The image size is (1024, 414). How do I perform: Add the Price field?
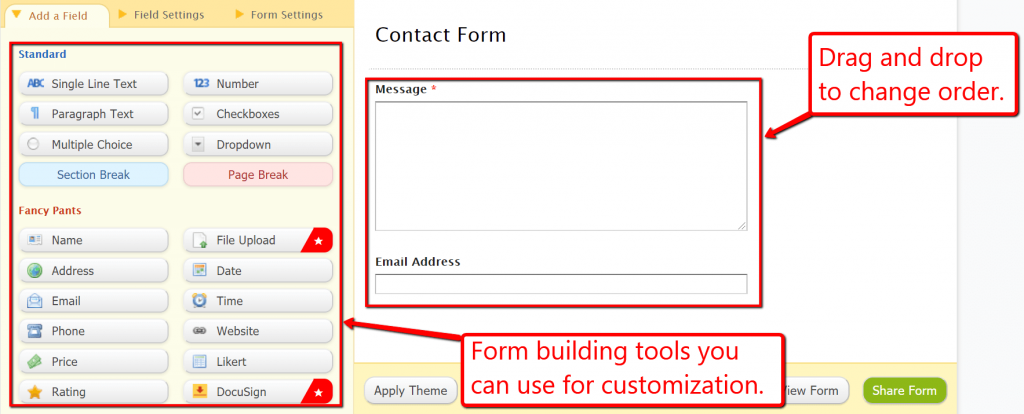pyautogui.click(x=93, y=361)
